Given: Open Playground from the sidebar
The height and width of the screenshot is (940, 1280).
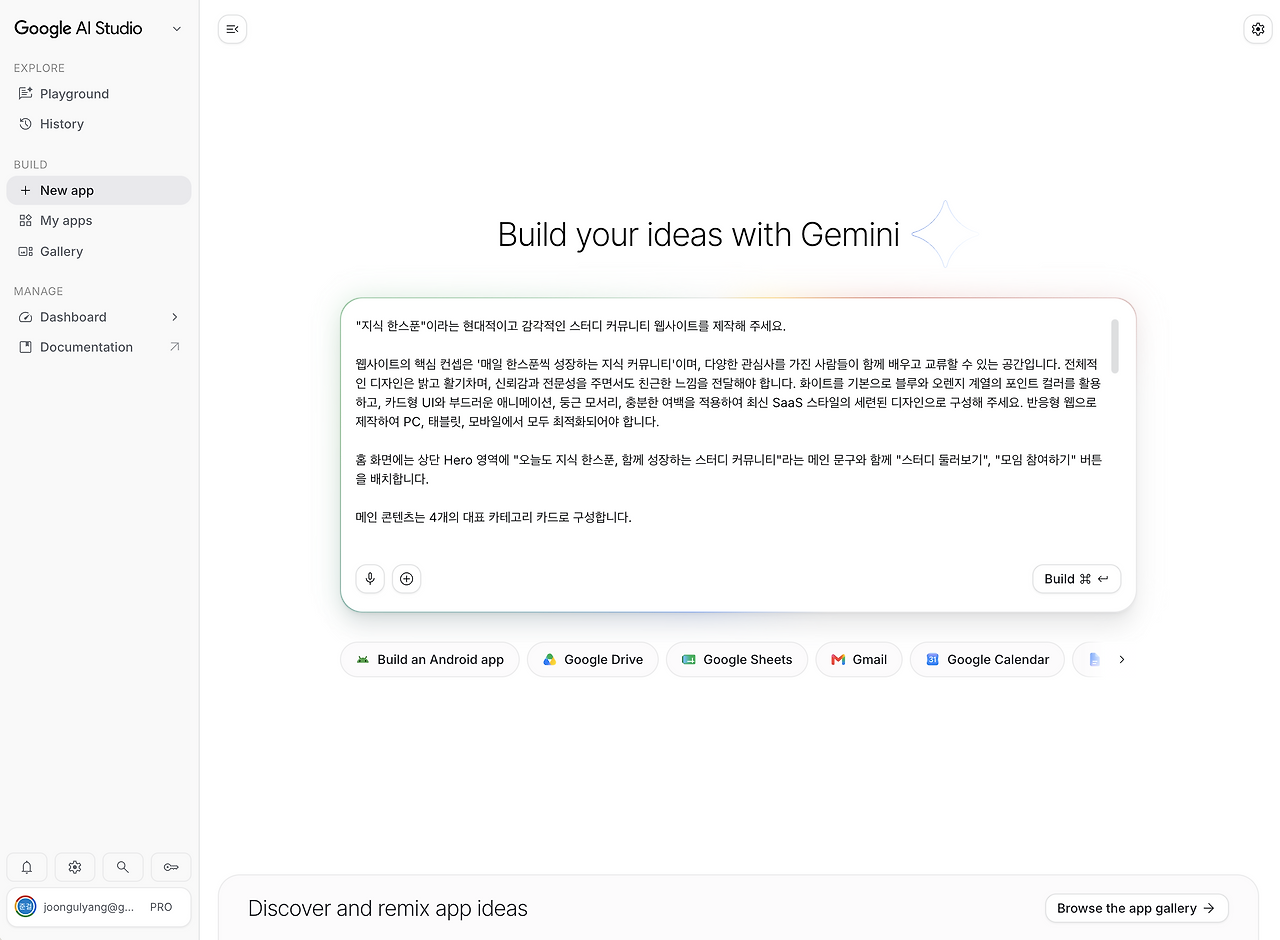Looking at the screenshot, I should point(99,94).
